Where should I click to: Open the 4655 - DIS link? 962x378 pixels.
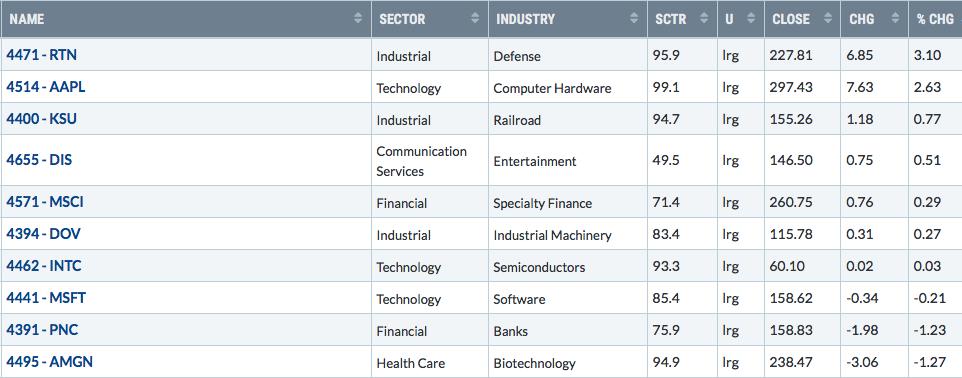(x=39, y=160)
